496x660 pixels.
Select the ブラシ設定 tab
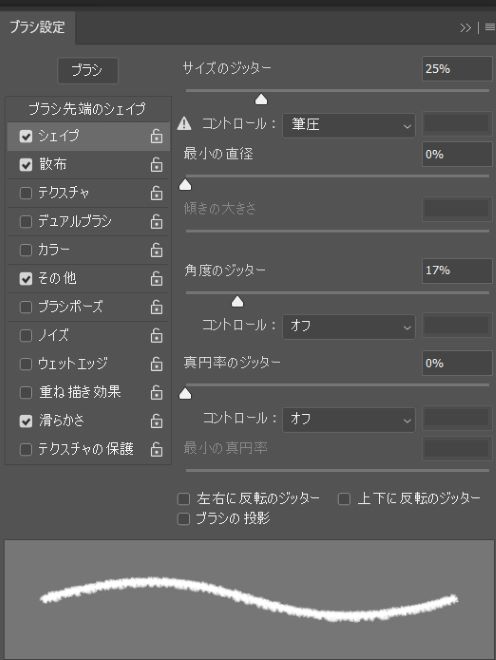click(37, 28)
